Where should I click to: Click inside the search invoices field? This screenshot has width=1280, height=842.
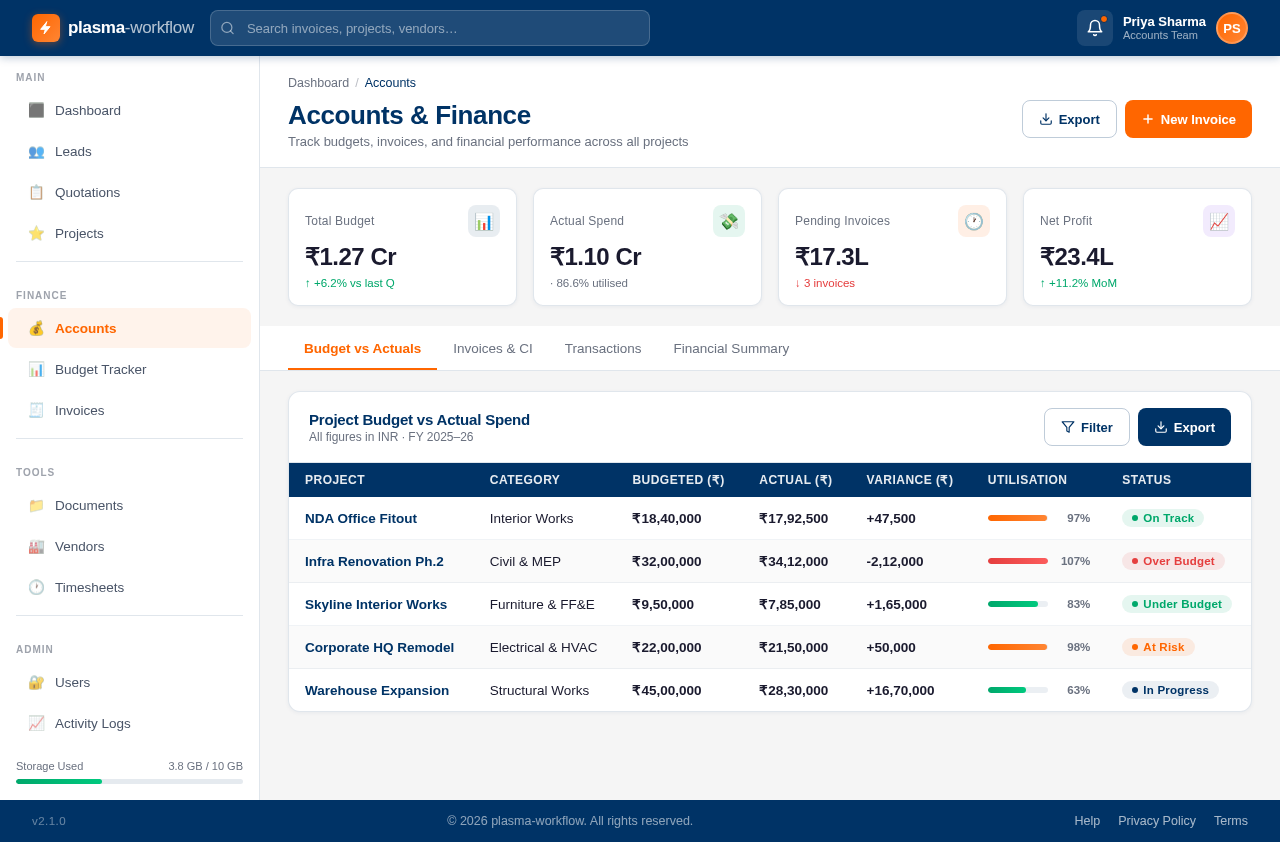(x=430, y=28)
